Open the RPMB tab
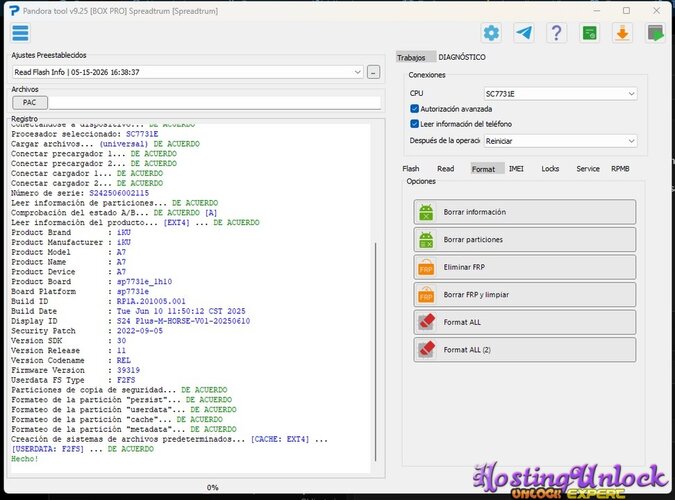The image size is (675, 500). tap(620, 169)
